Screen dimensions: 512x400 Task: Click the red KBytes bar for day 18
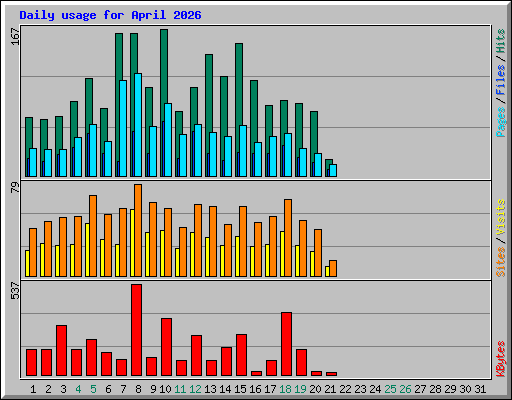point(286,344)
